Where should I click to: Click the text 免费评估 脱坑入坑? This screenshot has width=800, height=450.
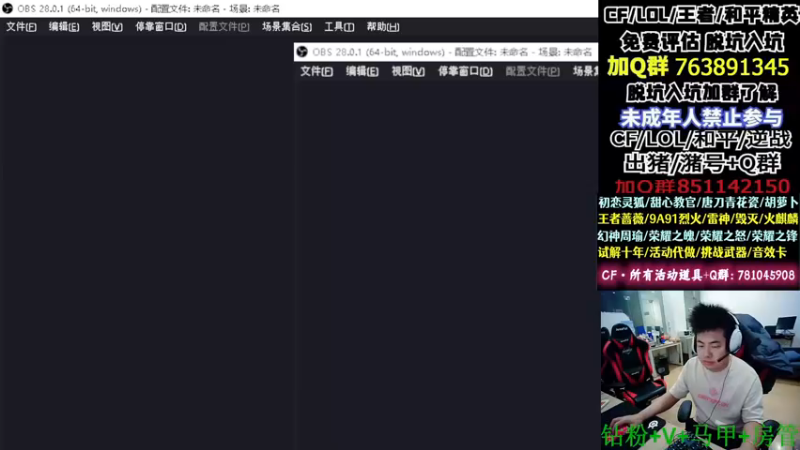702,42
